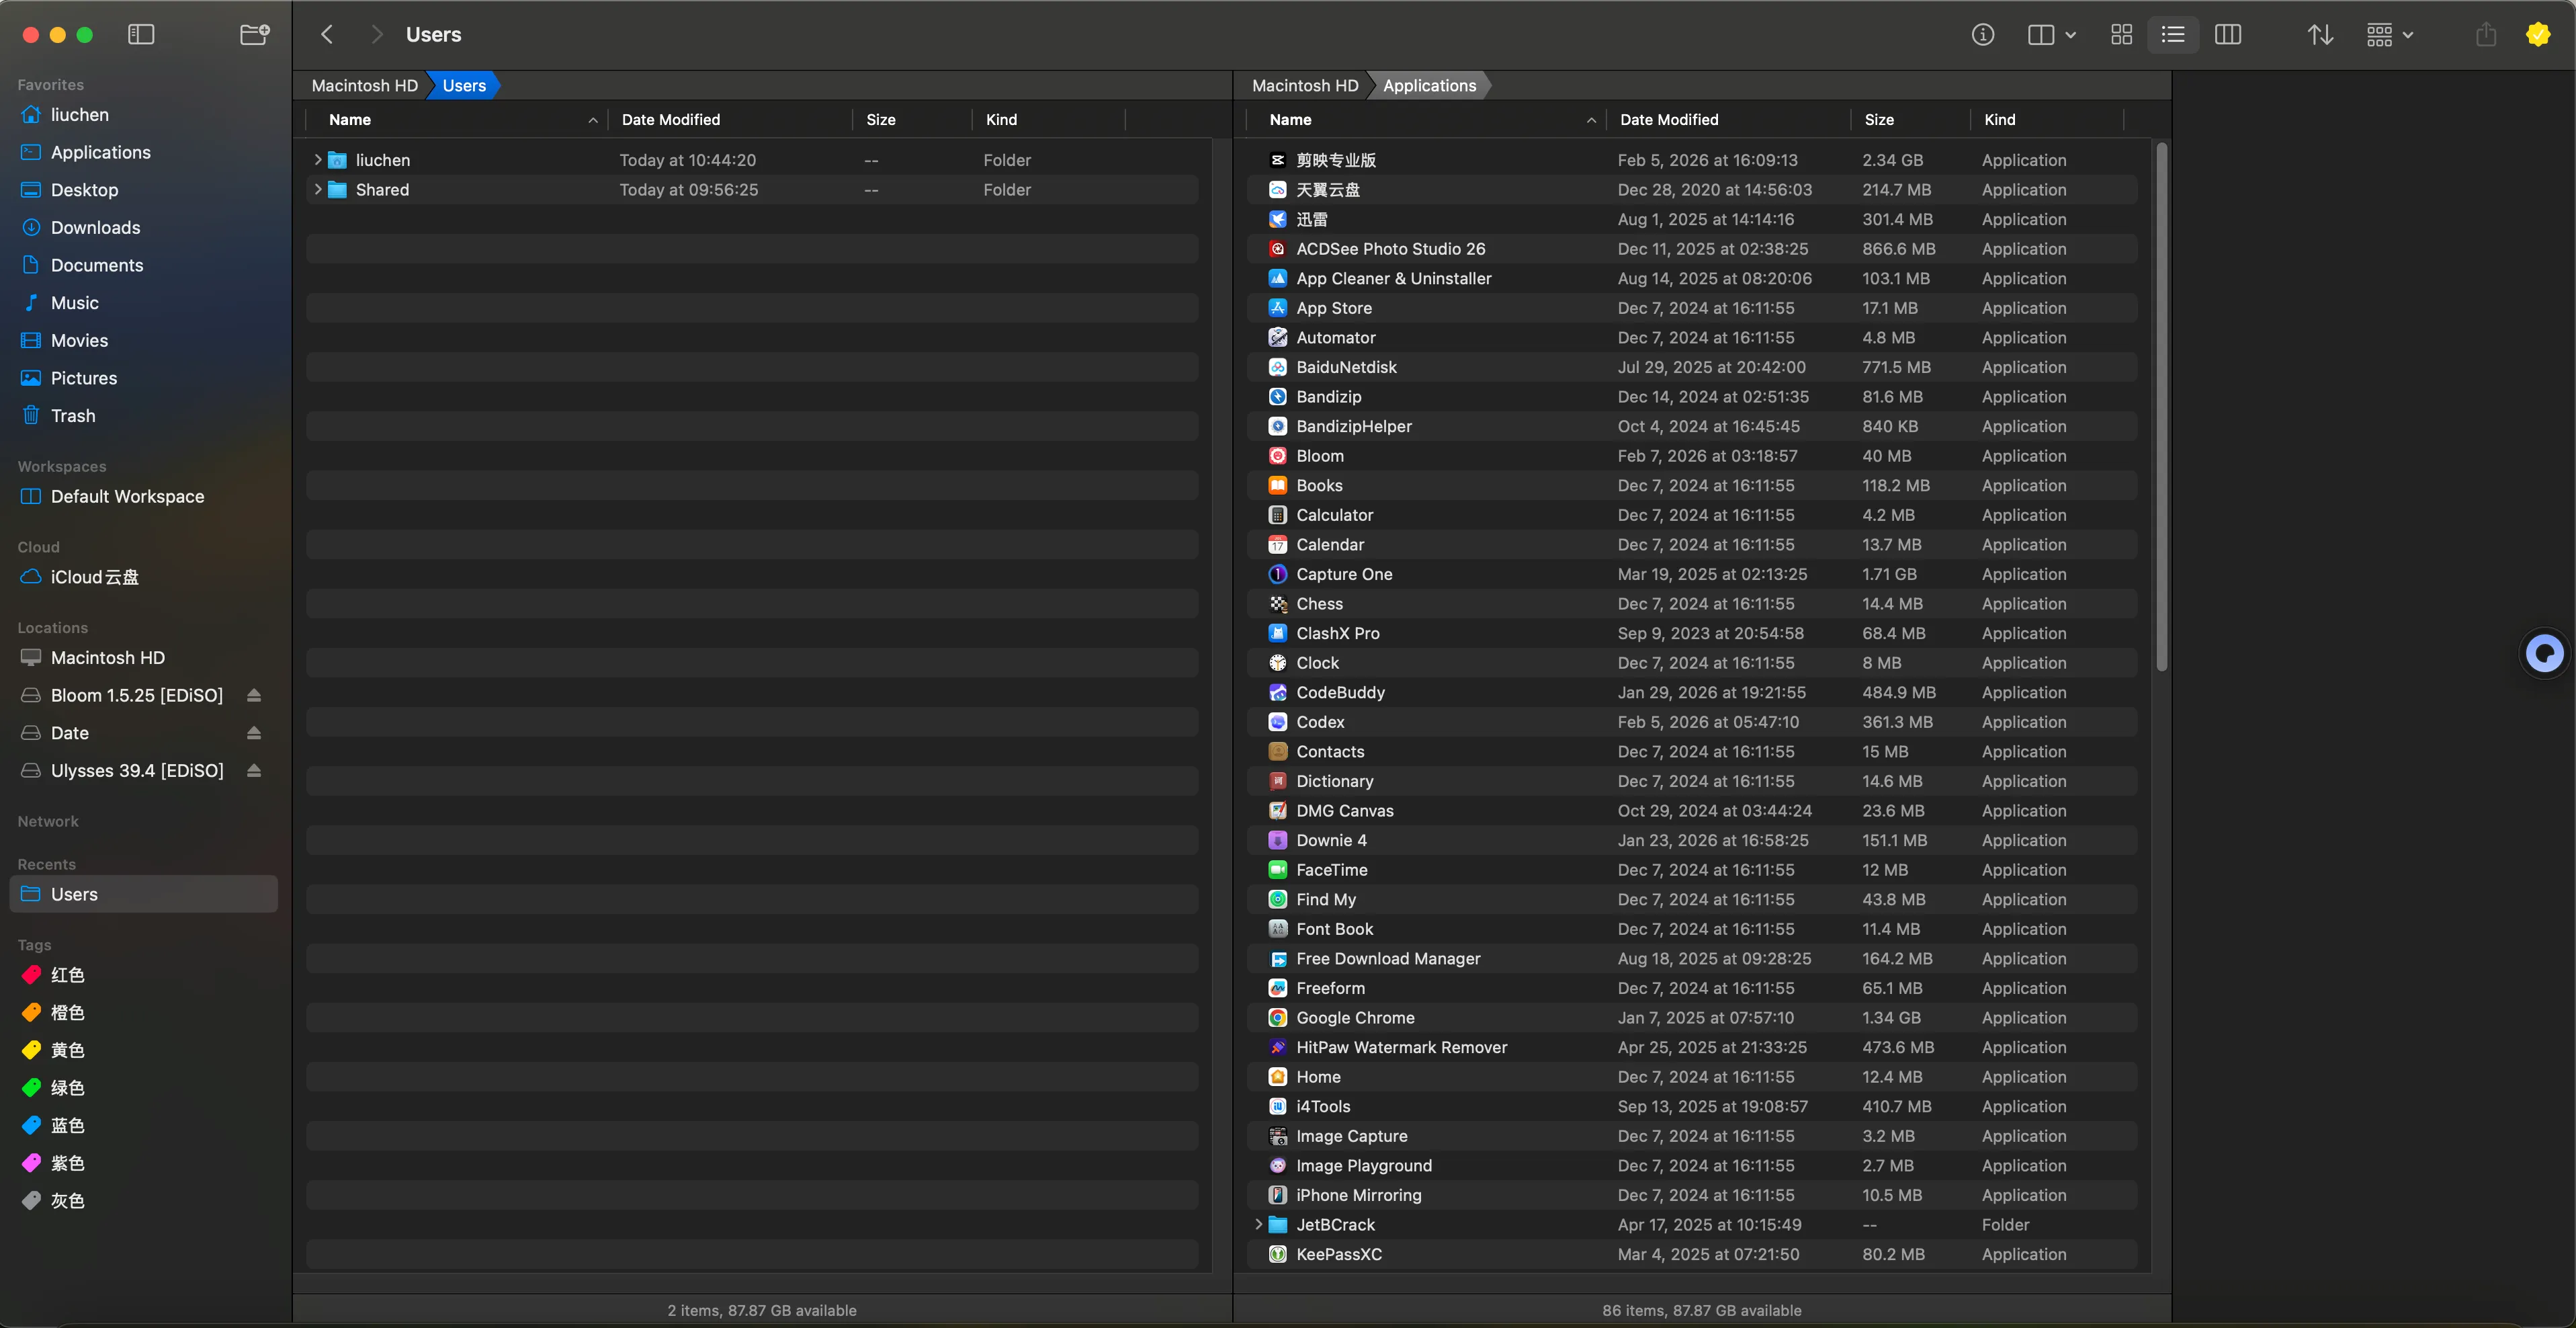Image resolution: width=2576 pixels, height=1328 pixels.
Task: Select Users under Recents
Action: coord(144,894)
